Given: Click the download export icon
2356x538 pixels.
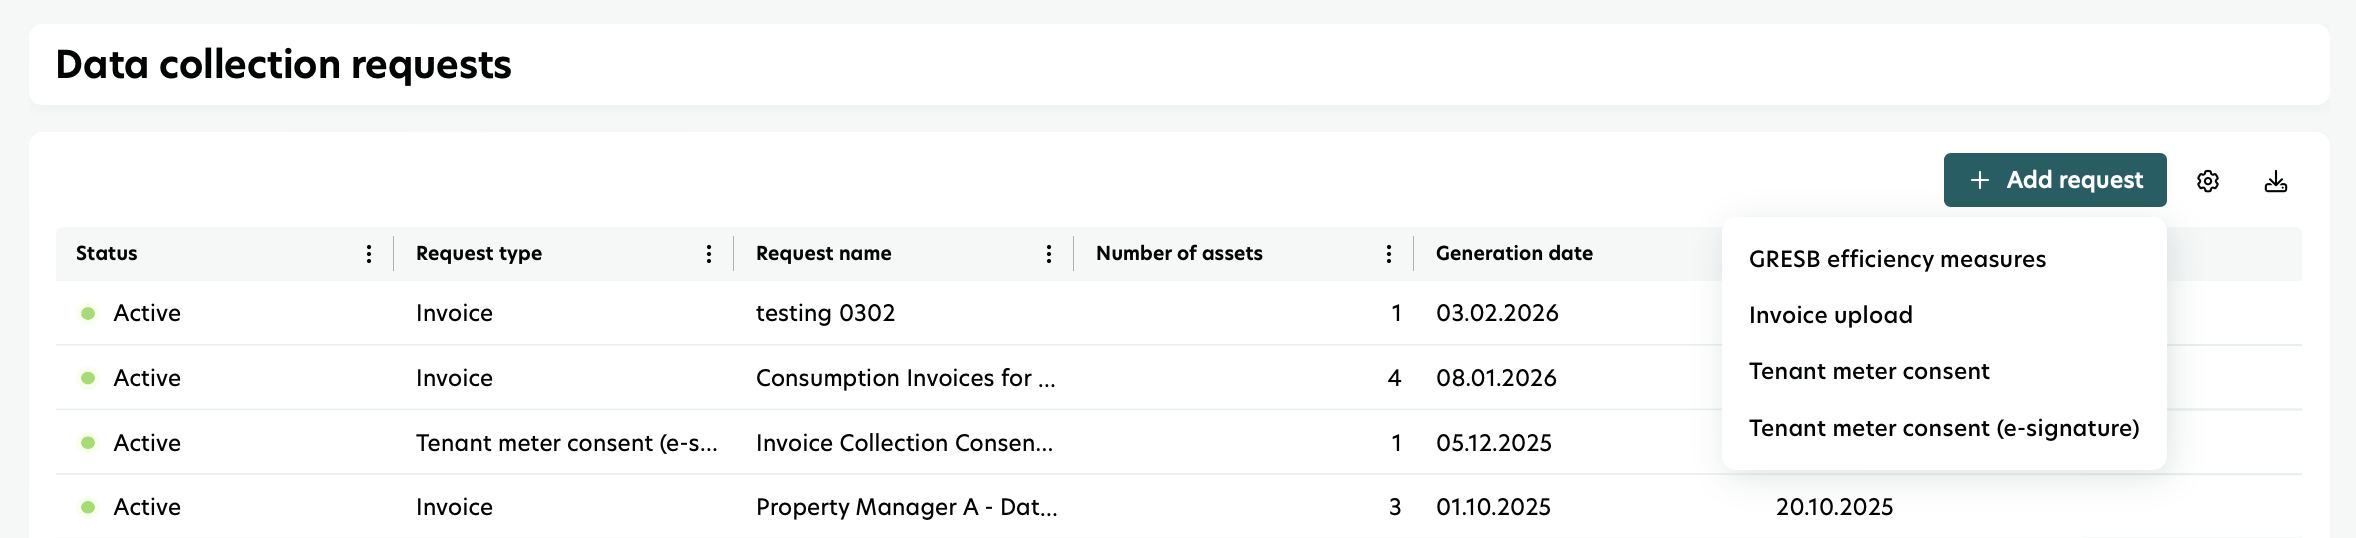Looking at the screenshot, I should pyautogui.click(x=2276, y=181).
